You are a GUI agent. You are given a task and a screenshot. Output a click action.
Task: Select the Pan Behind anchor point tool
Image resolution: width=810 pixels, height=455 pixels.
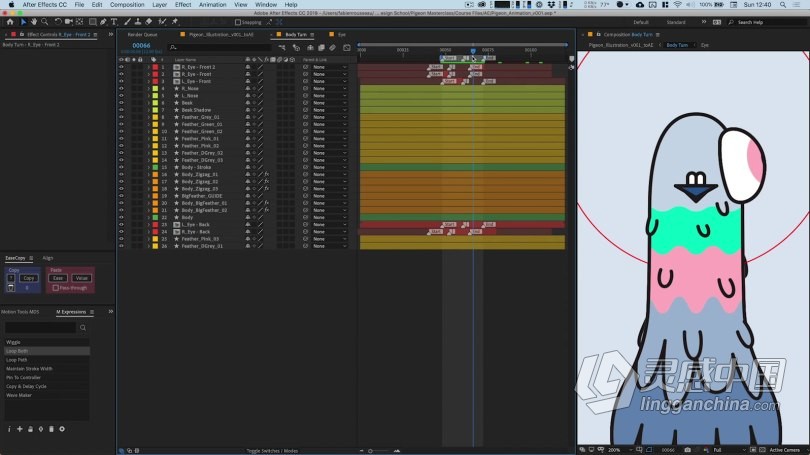click(x=80, y=22)
